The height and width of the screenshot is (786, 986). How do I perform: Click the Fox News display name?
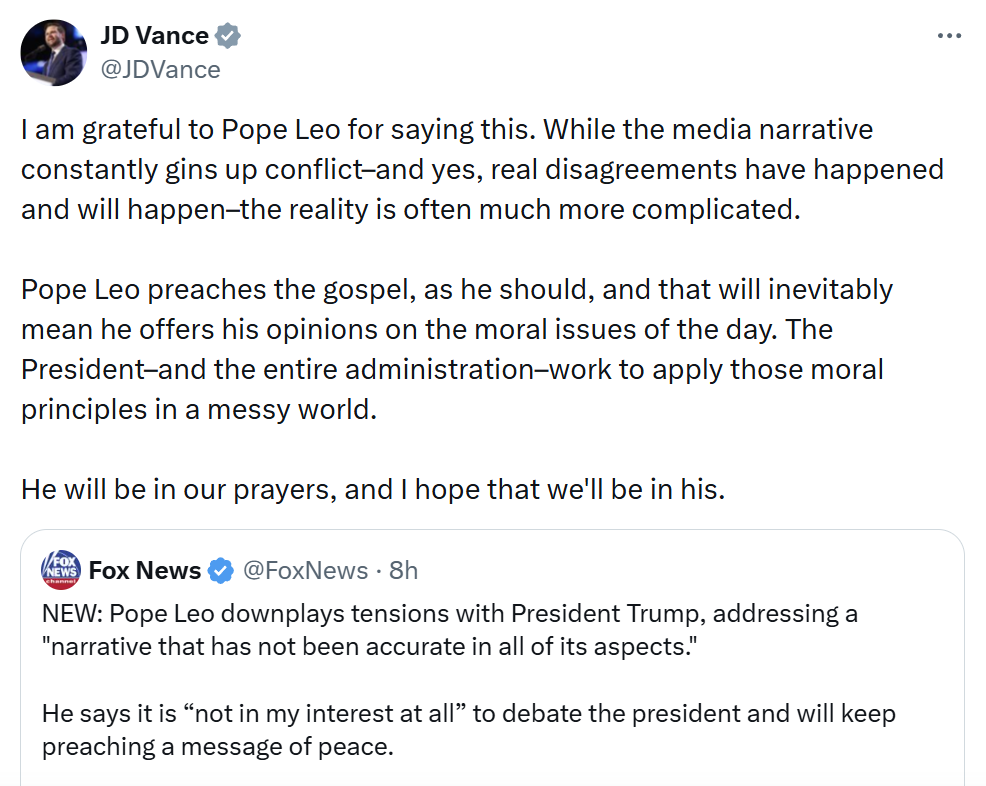[145, 570]
